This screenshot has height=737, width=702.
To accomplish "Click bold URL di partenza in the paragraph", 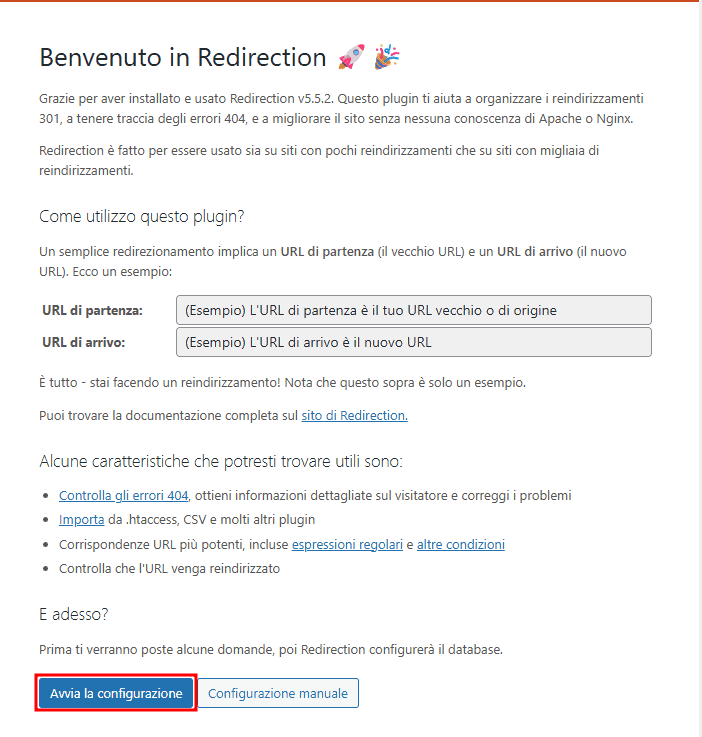I will tap(327, 252).
